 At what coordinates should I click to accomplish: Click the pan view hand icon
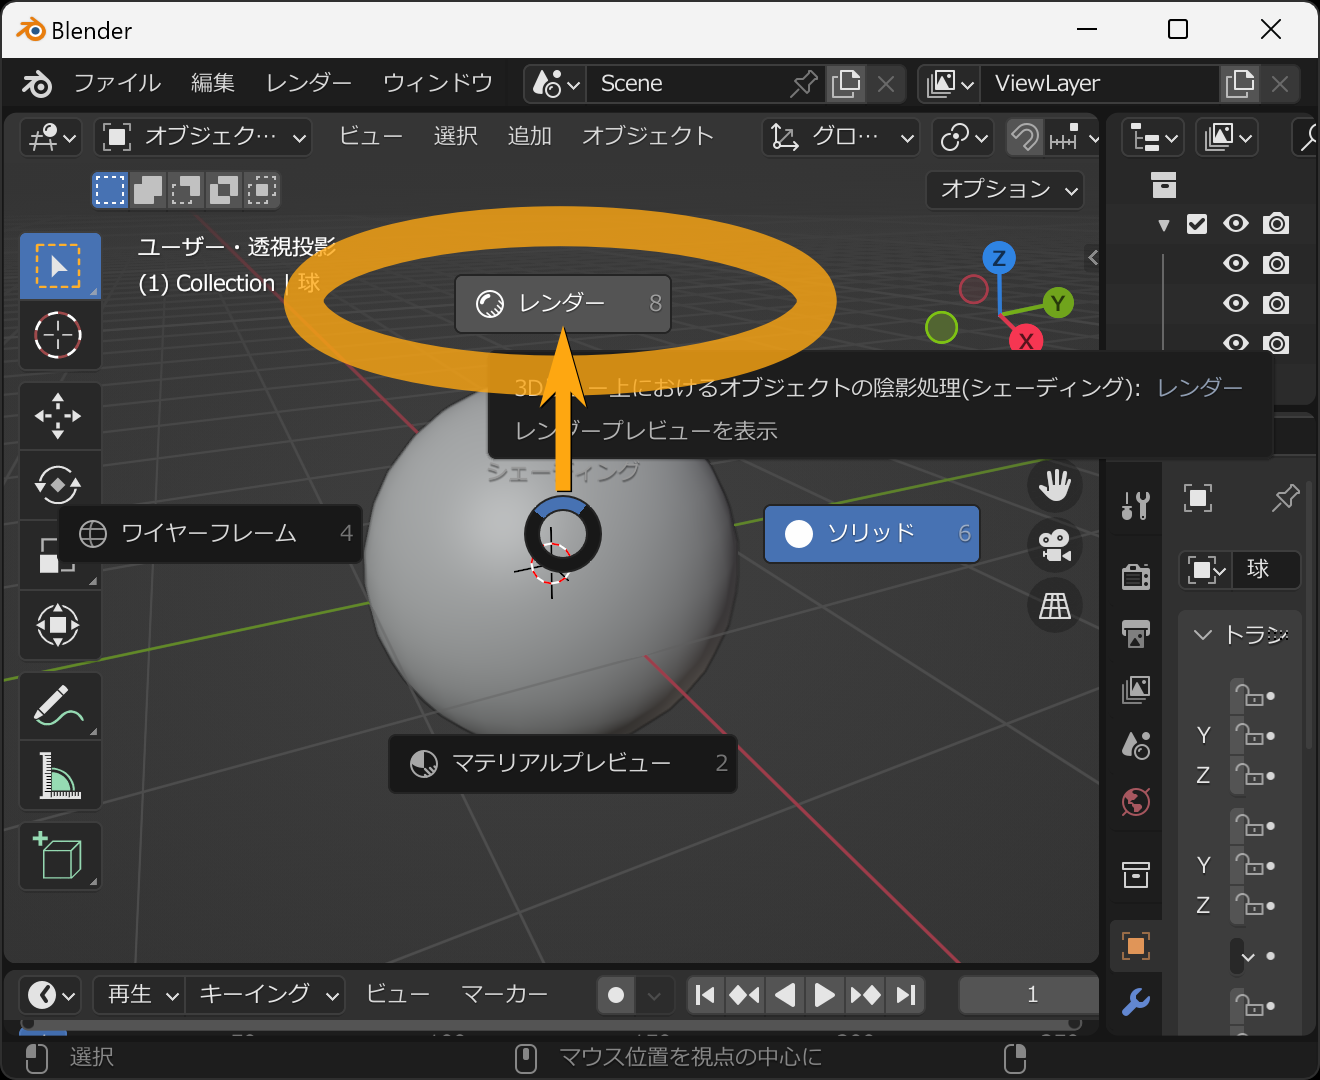coord(1055,486)
